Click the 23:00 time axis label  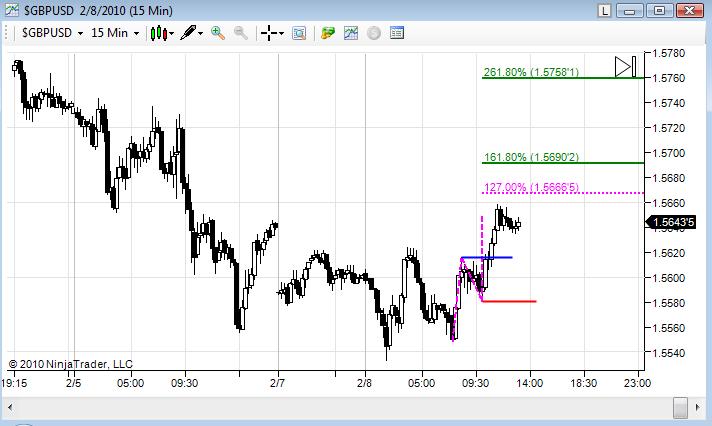tap(637, 383)
